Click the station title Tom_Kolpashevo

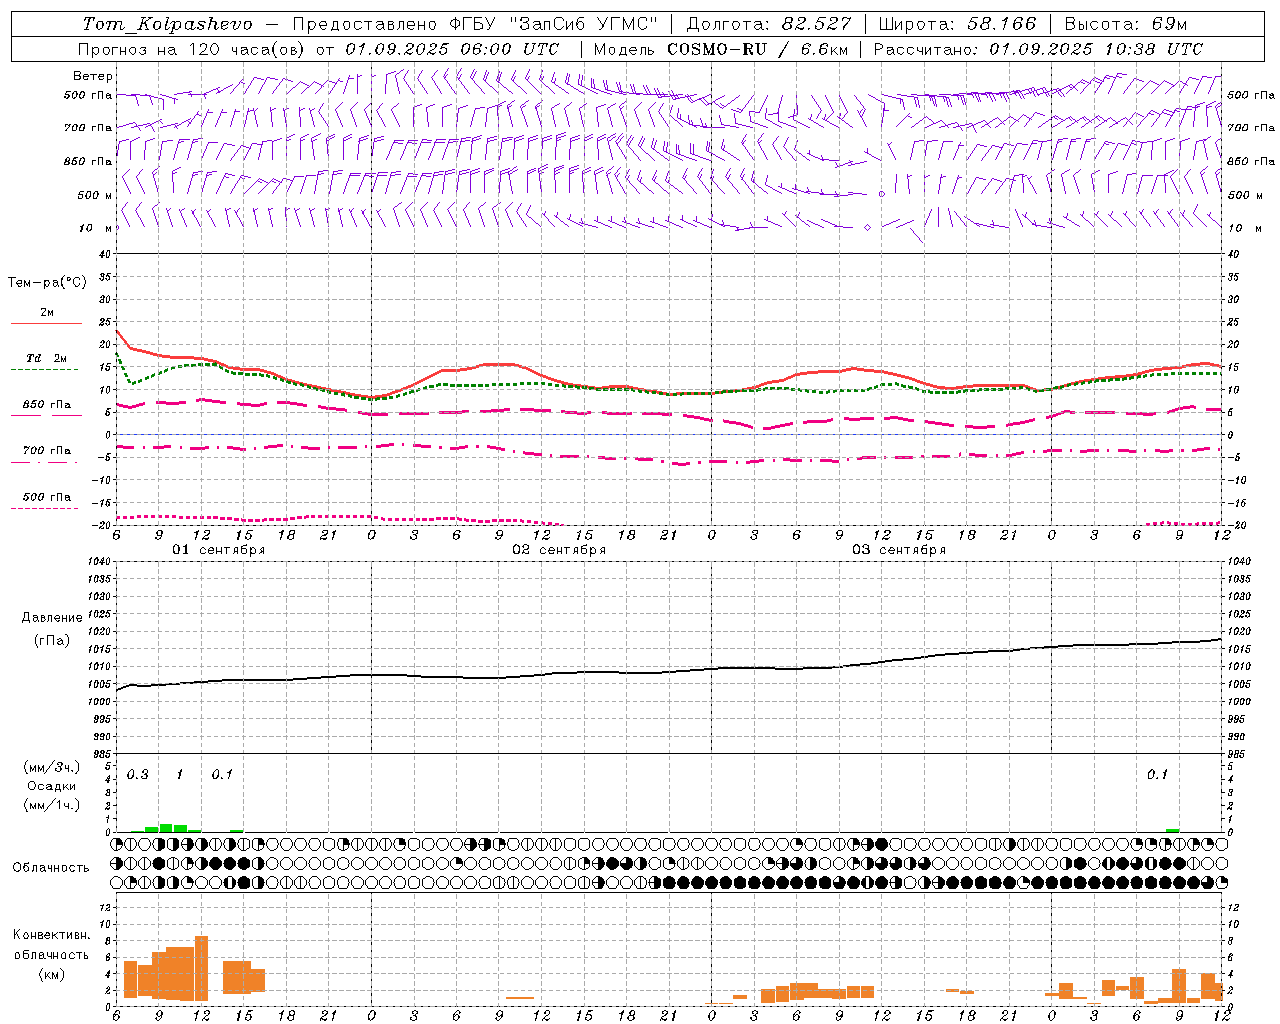pyautogui.click(x=167, y=24)
